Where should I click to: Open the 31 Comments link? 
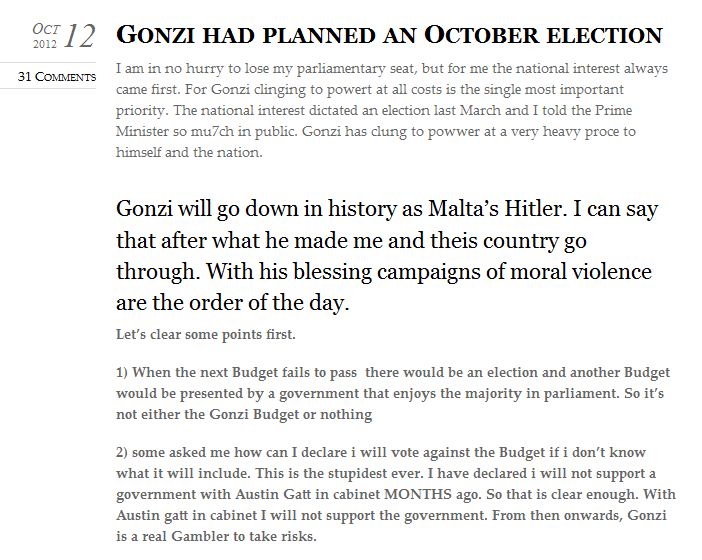point(57,77)
